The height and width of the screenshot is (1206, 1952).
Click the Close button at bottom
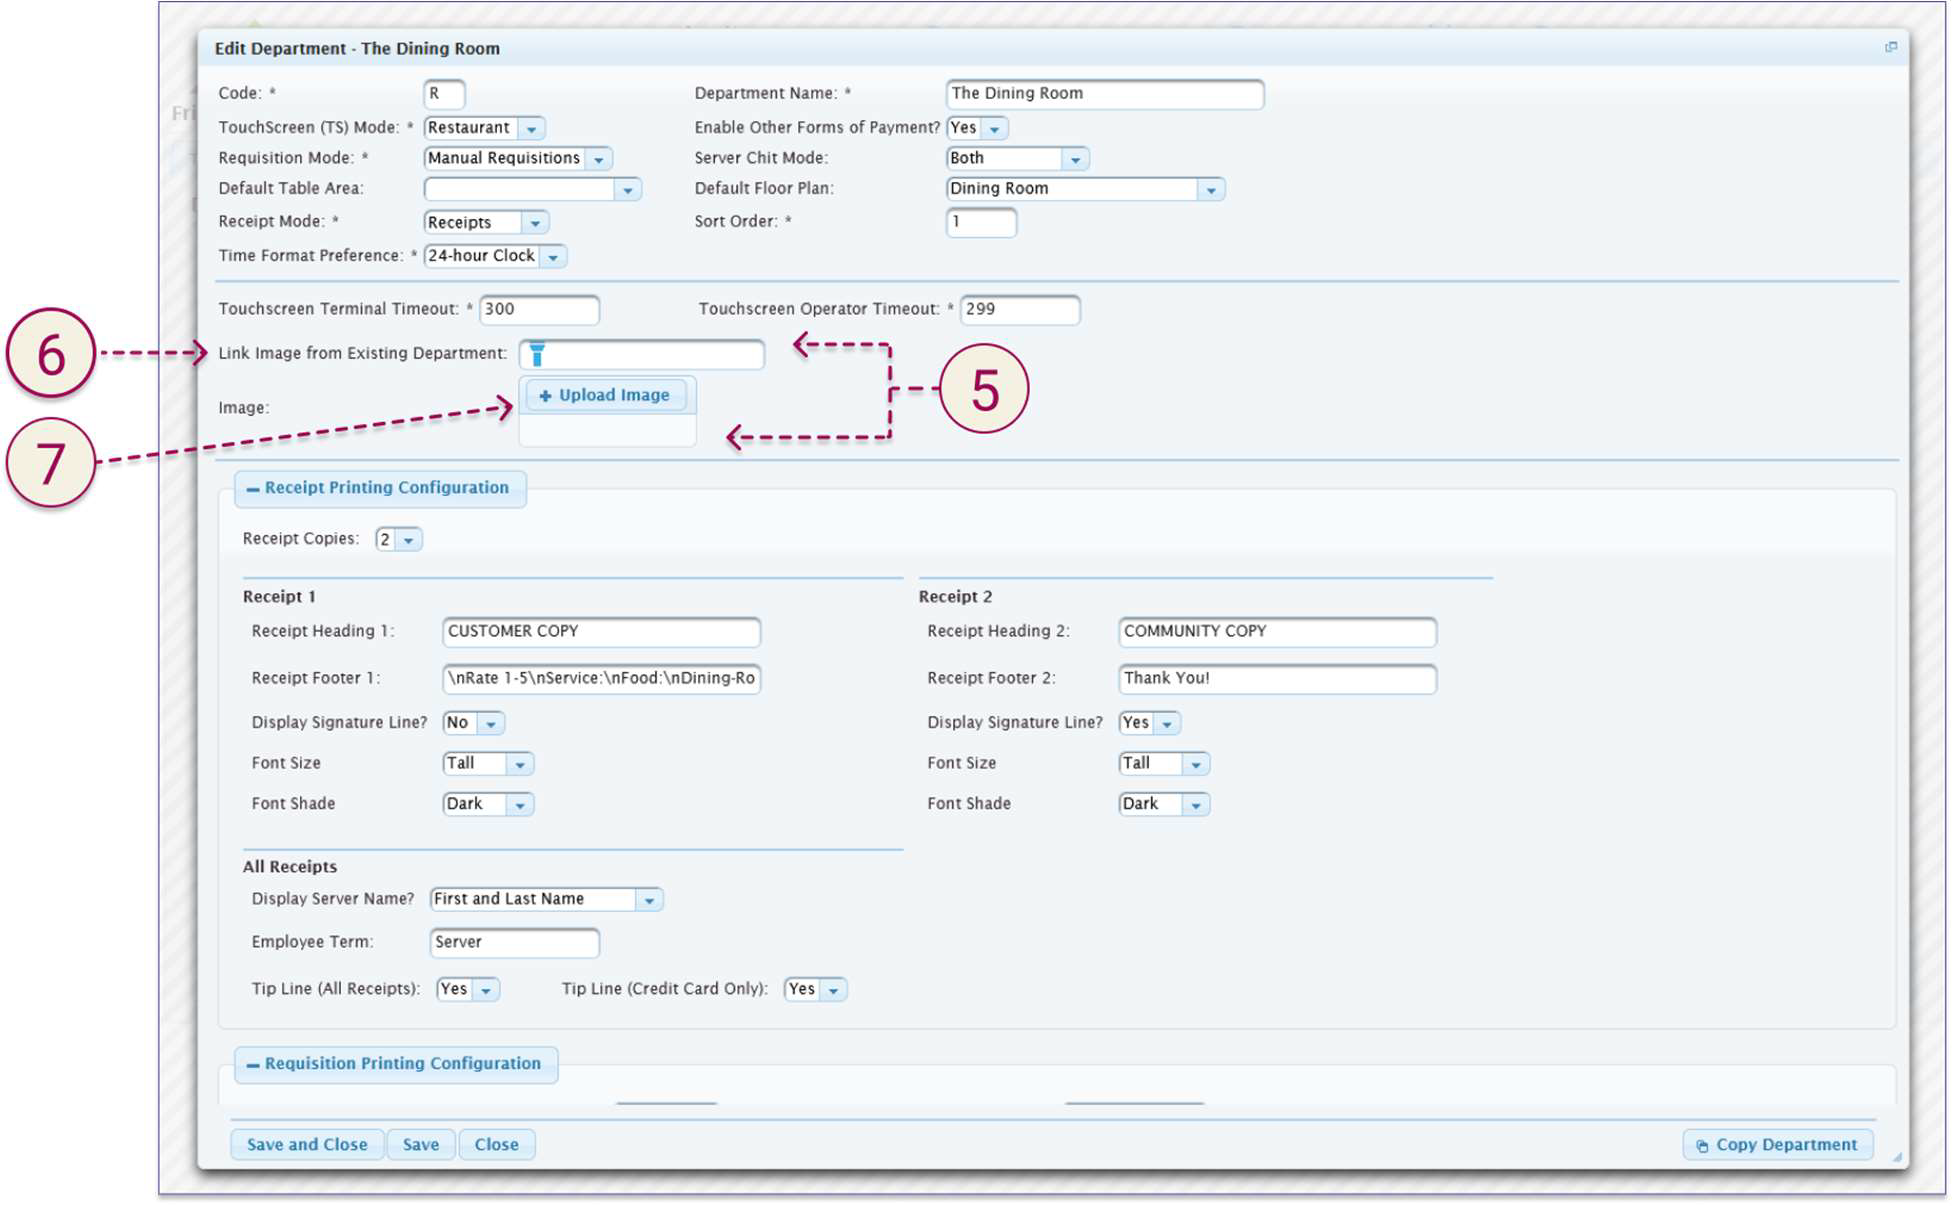(x=496, y=1144)
